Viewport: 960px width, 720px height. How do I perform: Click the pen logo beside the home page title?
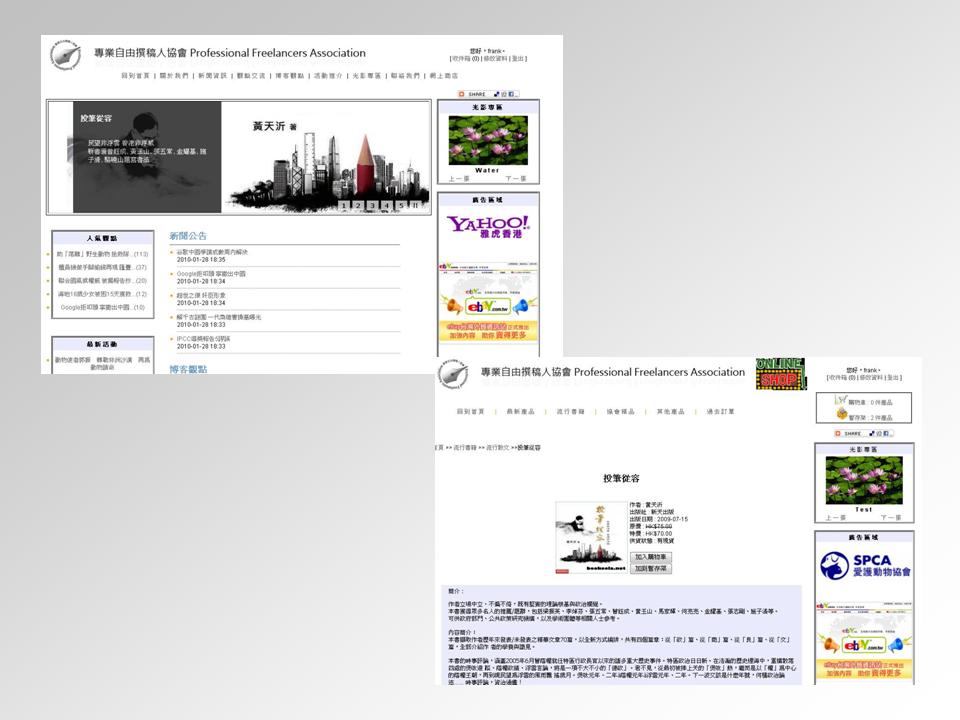(65, 54)
